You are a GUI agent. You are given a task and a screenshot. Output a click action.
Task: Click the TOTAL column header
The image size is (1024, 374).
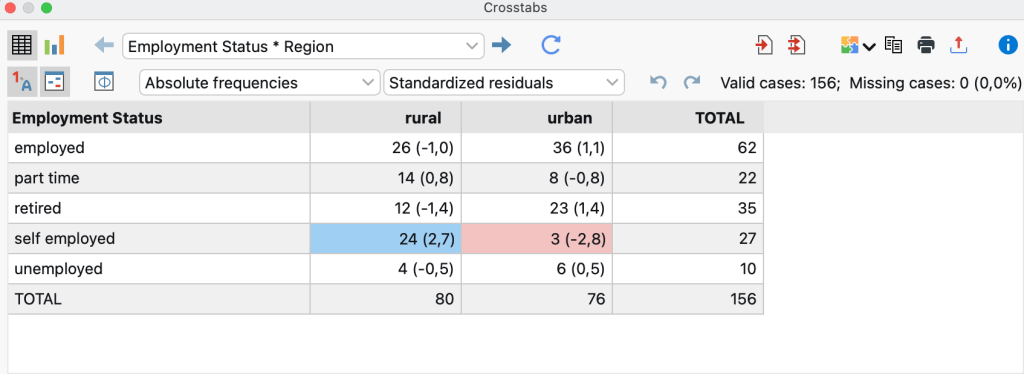pos(688,118)
